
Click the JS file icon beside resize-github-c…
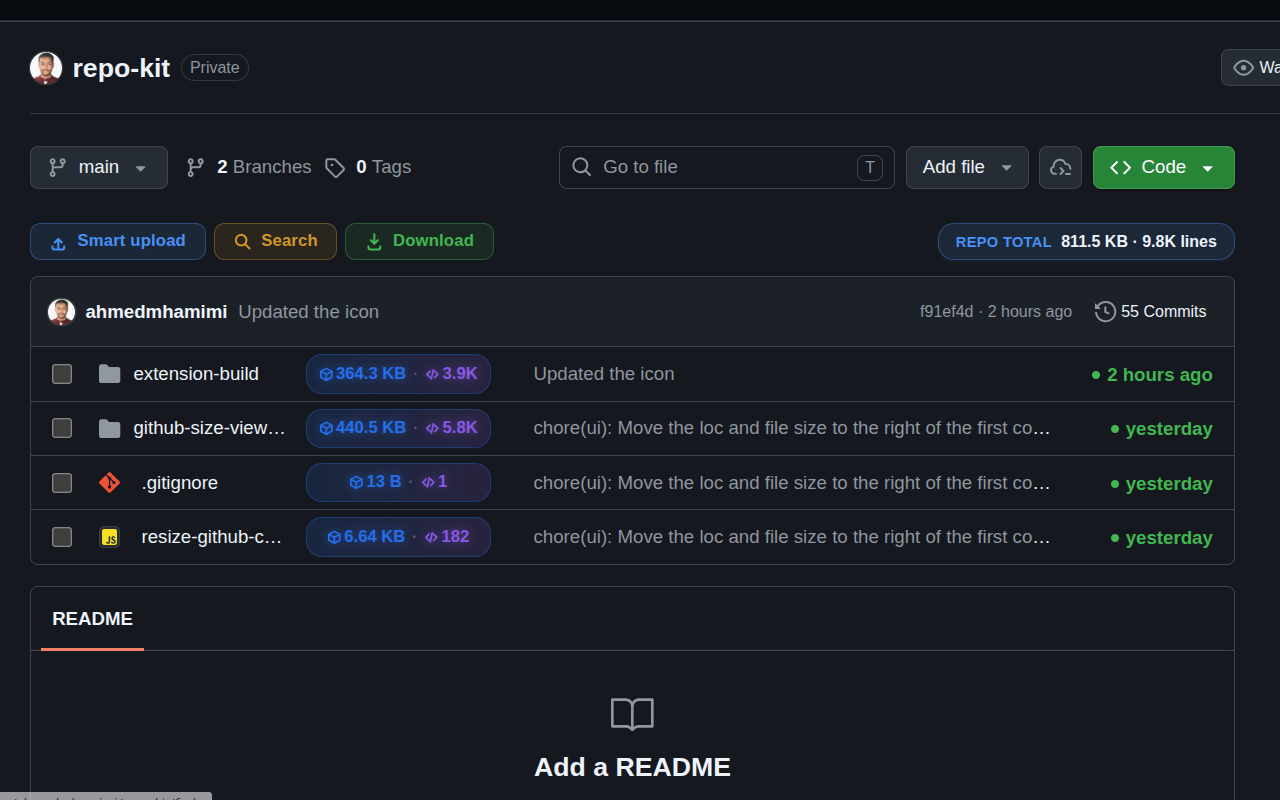pyautogui.click(x=110, y=537)
